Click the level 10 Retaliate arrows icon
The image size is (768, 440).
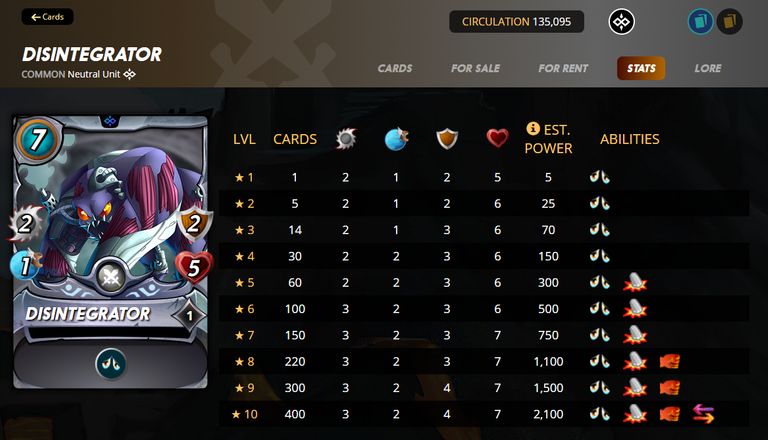(x=704, y=414)
